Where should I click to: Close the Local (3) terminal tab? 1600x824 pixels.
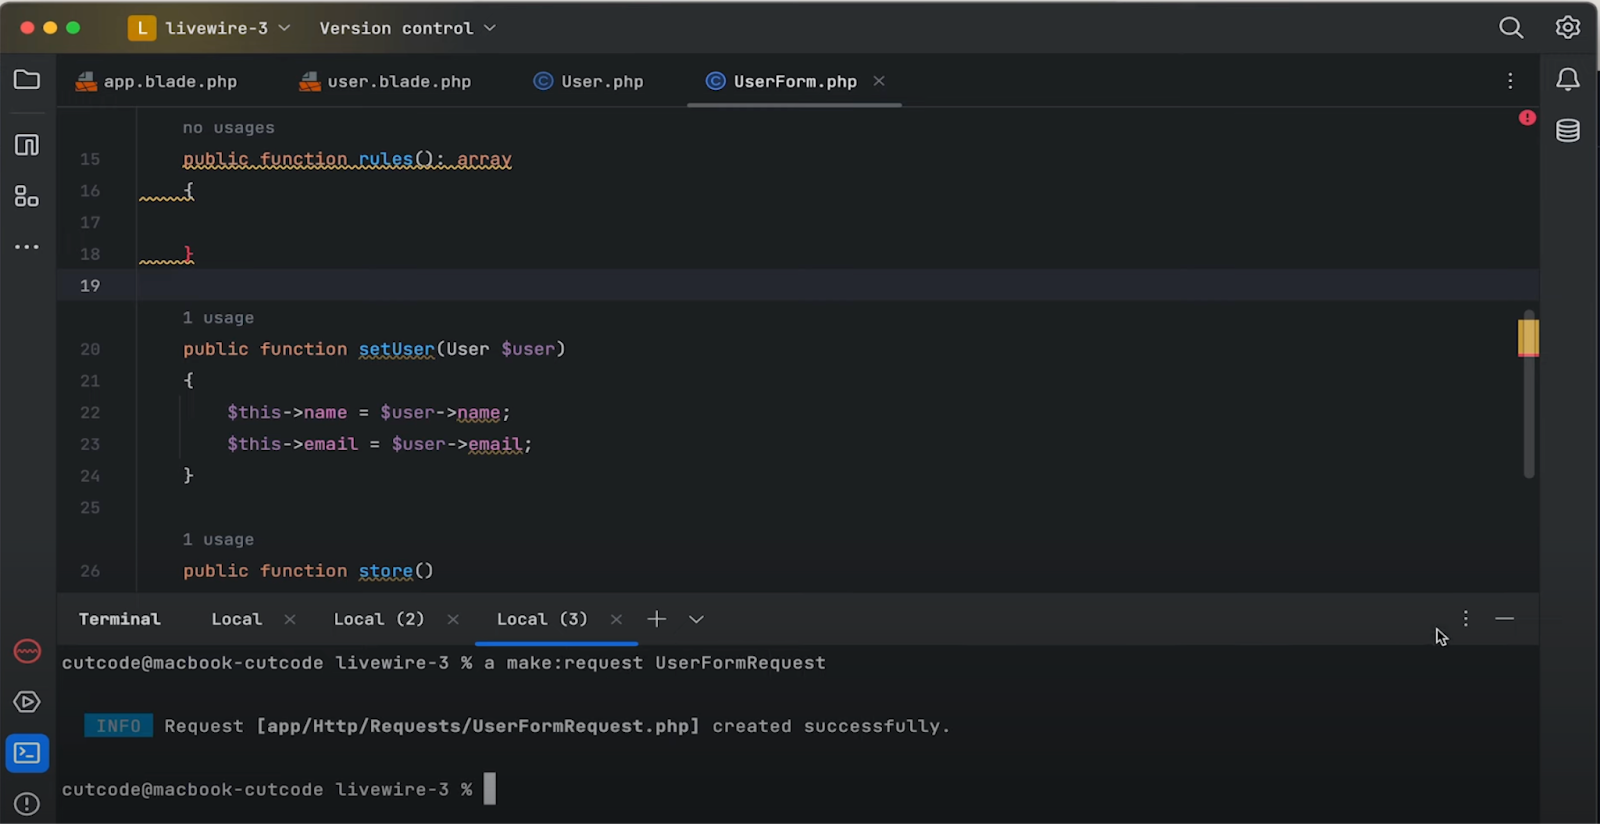pos(616,619)
